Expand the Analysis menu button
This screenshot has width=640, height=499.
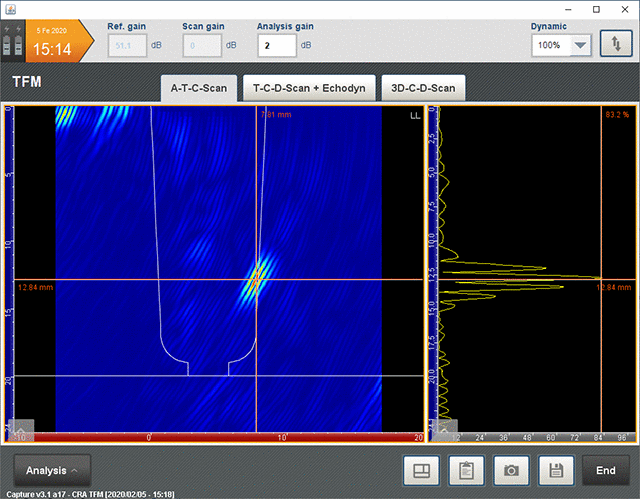(x=51, y=470)
